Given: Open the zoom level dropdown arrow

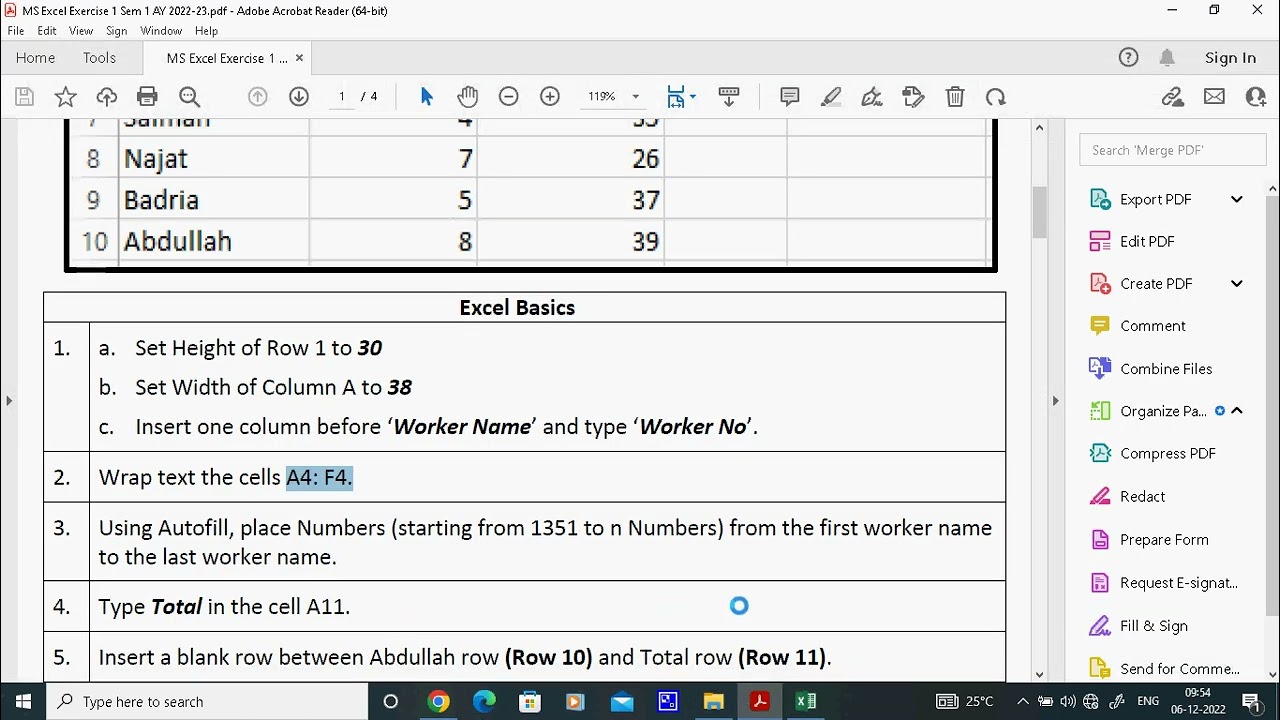Looking at the screenshot, I should pyautogui.click(x=635, y=97).
